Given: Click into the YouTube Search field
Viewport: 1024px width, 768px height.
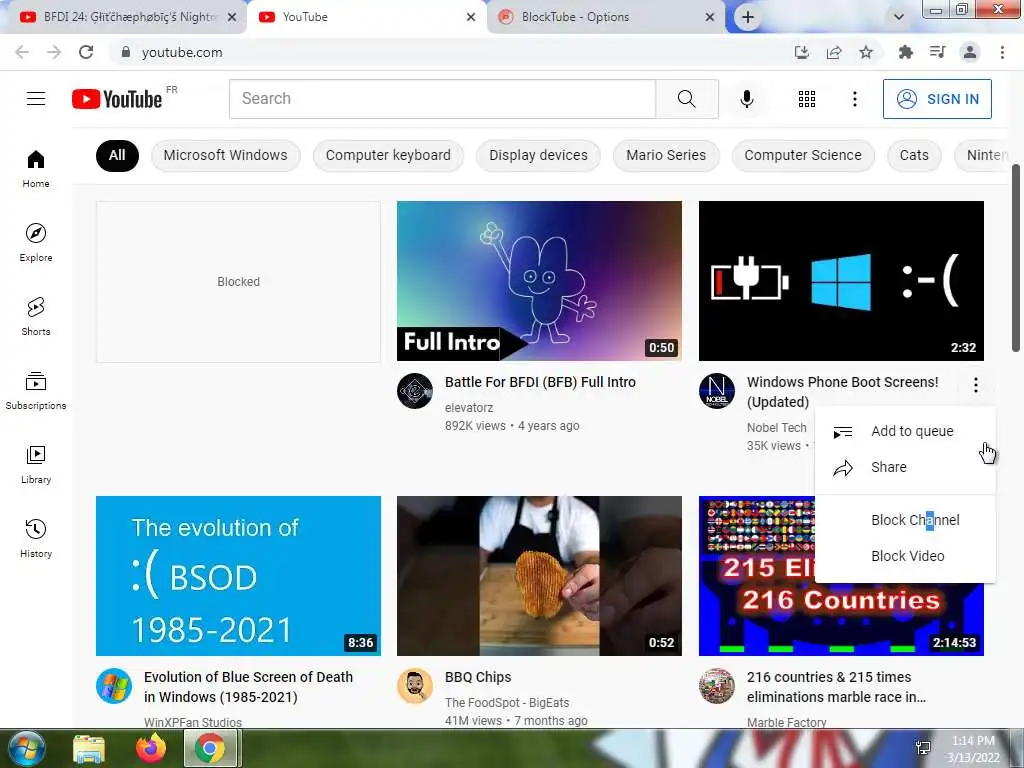Looking at the screenshot, I should (442, 99).
